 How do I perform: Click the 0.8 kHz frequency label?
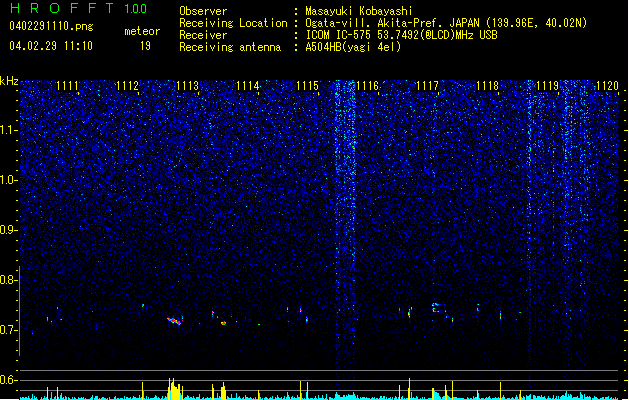8,280
